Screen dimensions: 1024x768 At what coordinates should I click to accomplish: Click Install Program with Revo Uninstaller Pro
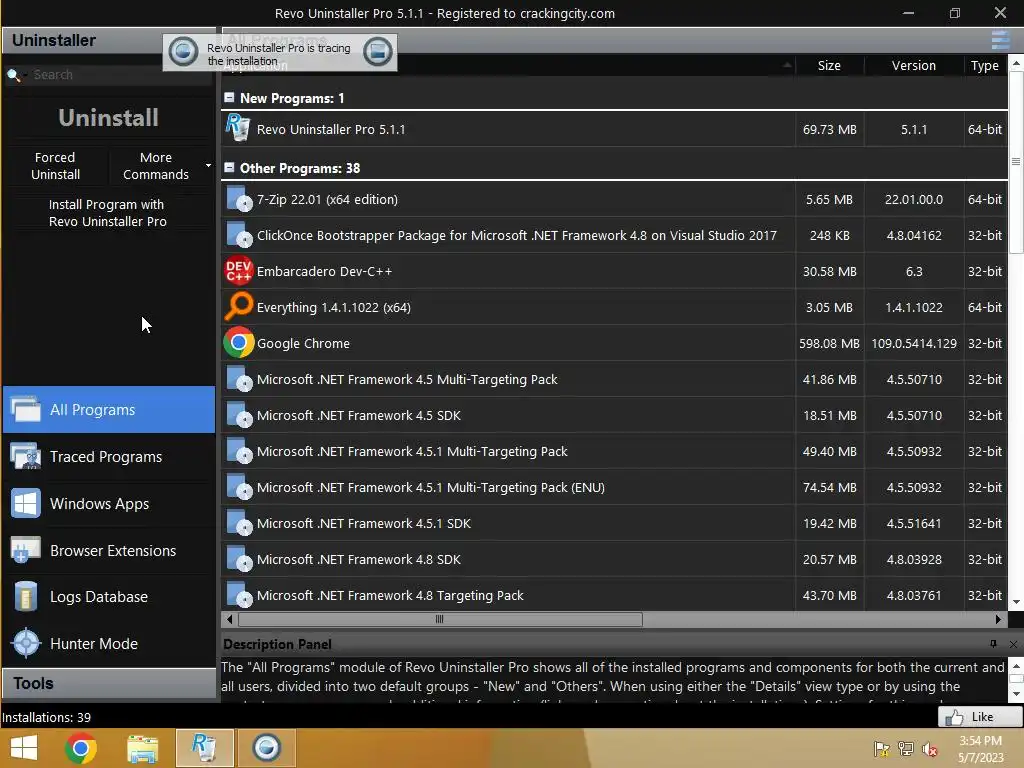pyautogui.click(x=108, y=213)
